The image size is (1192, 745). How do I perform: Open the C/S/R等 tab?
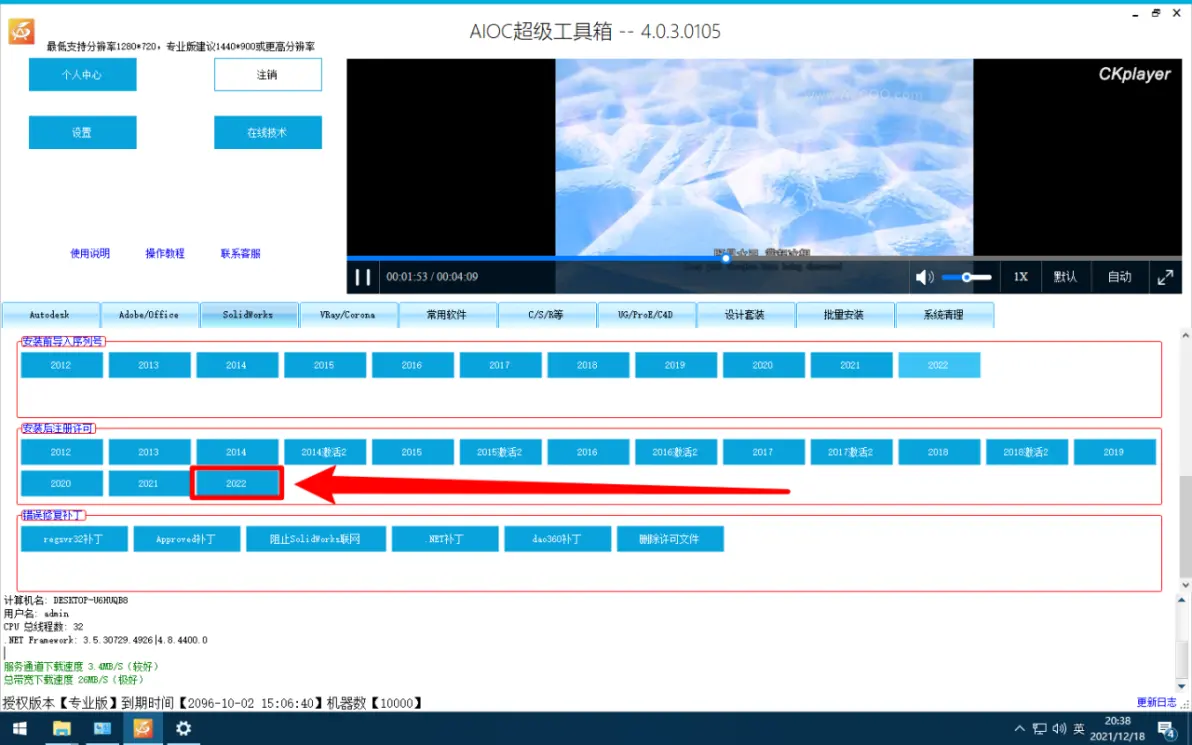546,315
